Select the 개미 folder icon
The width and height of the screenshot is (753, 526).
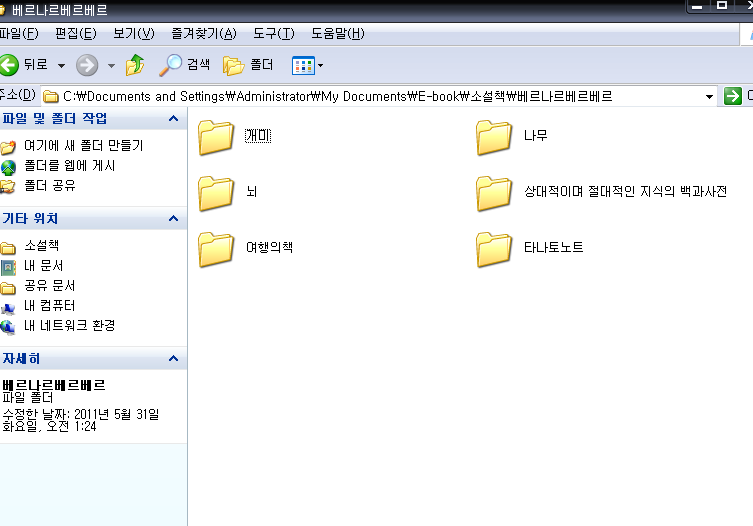216,137
